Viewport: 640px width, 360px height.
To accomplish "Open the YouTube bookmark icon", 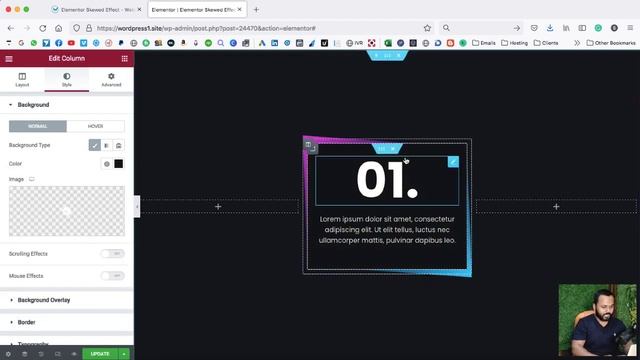I will click(71, 43).
